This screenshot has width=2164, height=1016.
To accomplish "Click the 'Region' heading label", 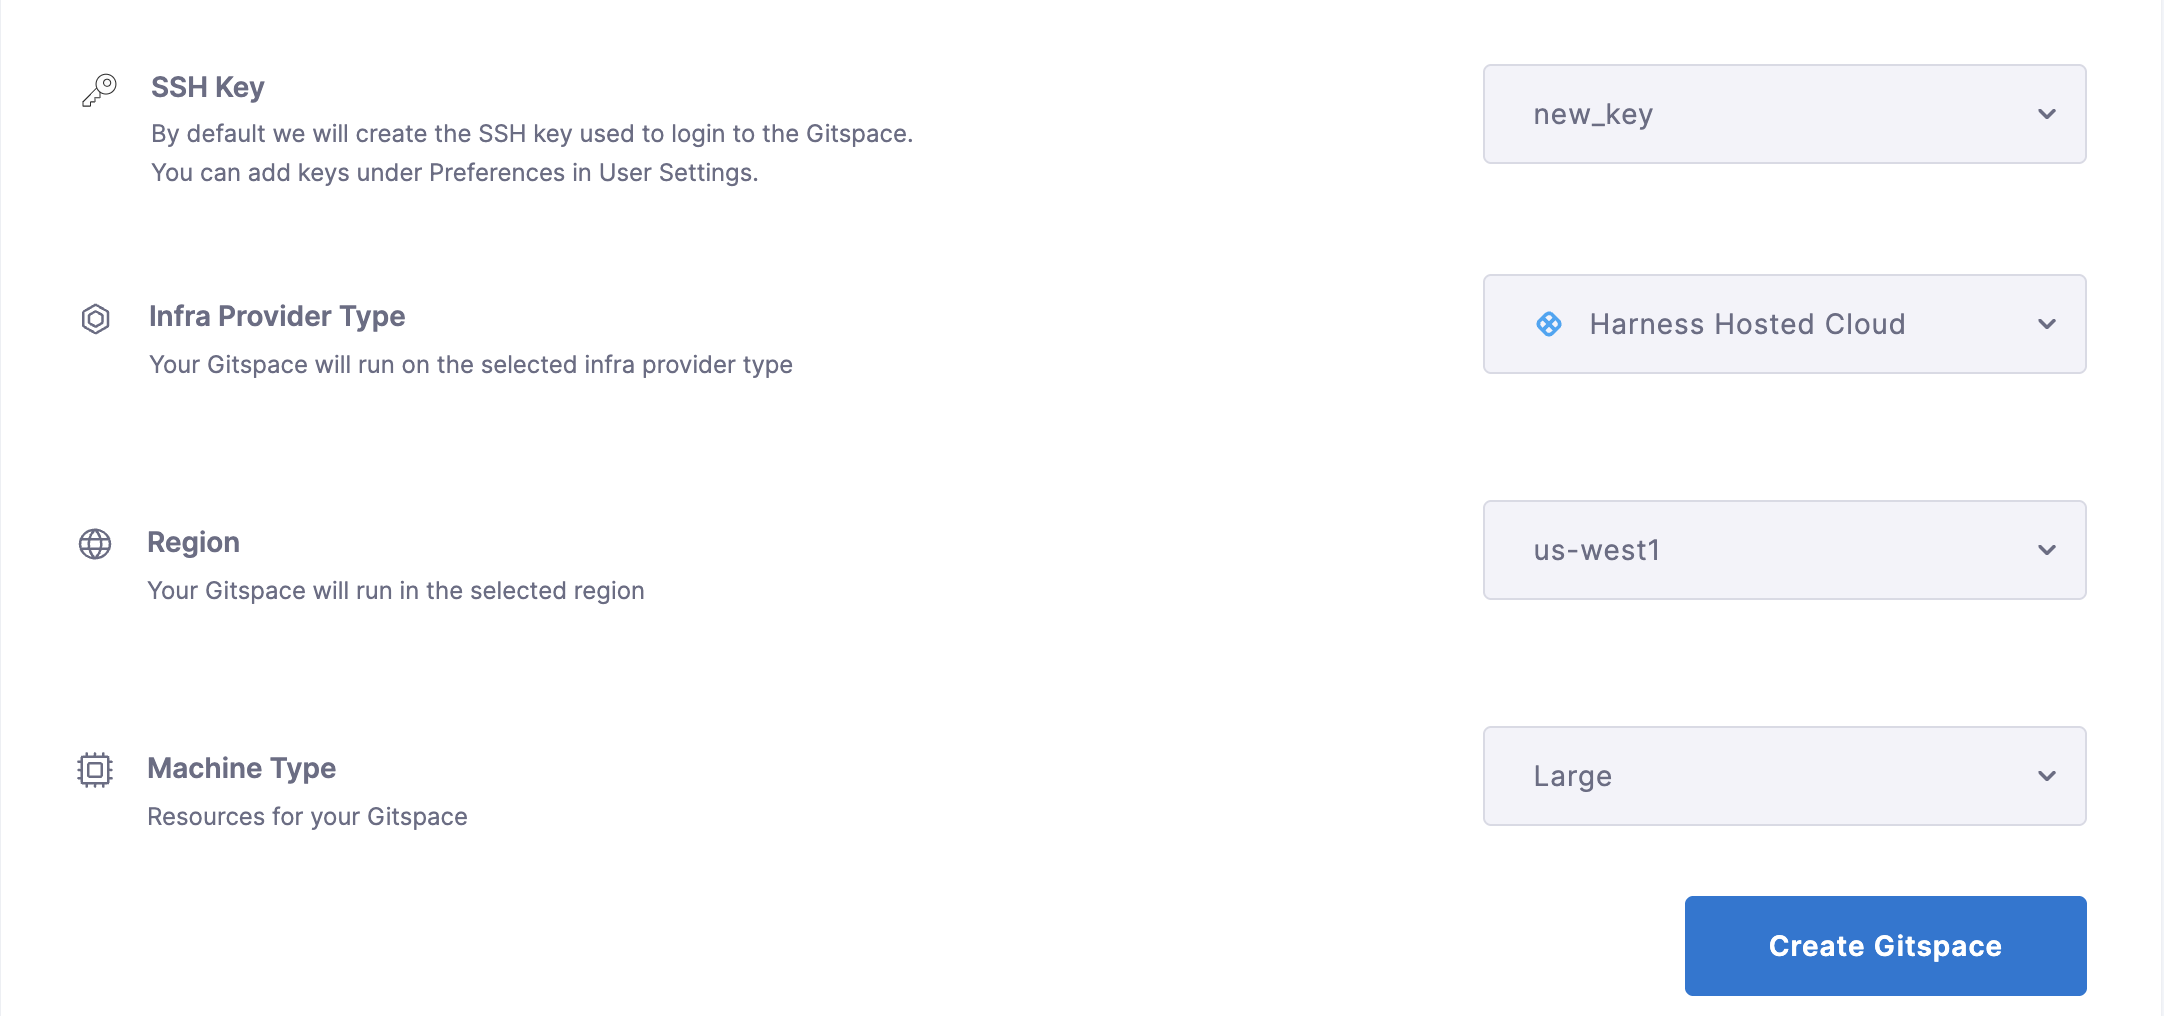I will [193, 542].
